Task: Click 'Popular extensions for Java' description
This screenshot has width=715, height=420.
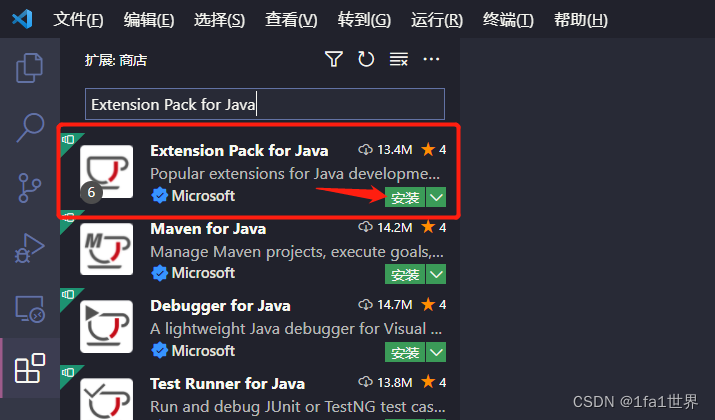Action: (295, 174)
